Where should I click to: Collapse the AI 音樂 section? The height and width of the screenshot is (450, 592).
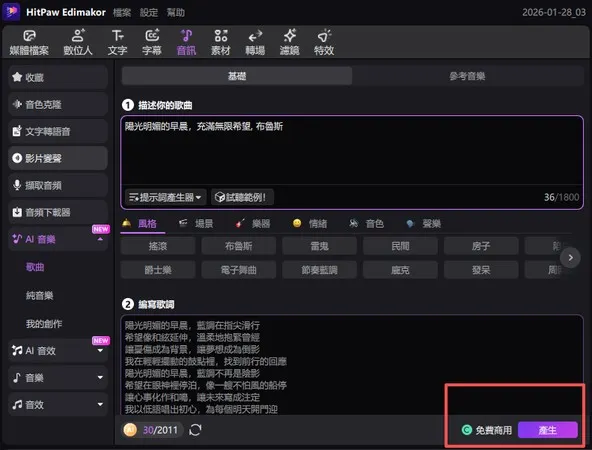[x=100, y=239]
